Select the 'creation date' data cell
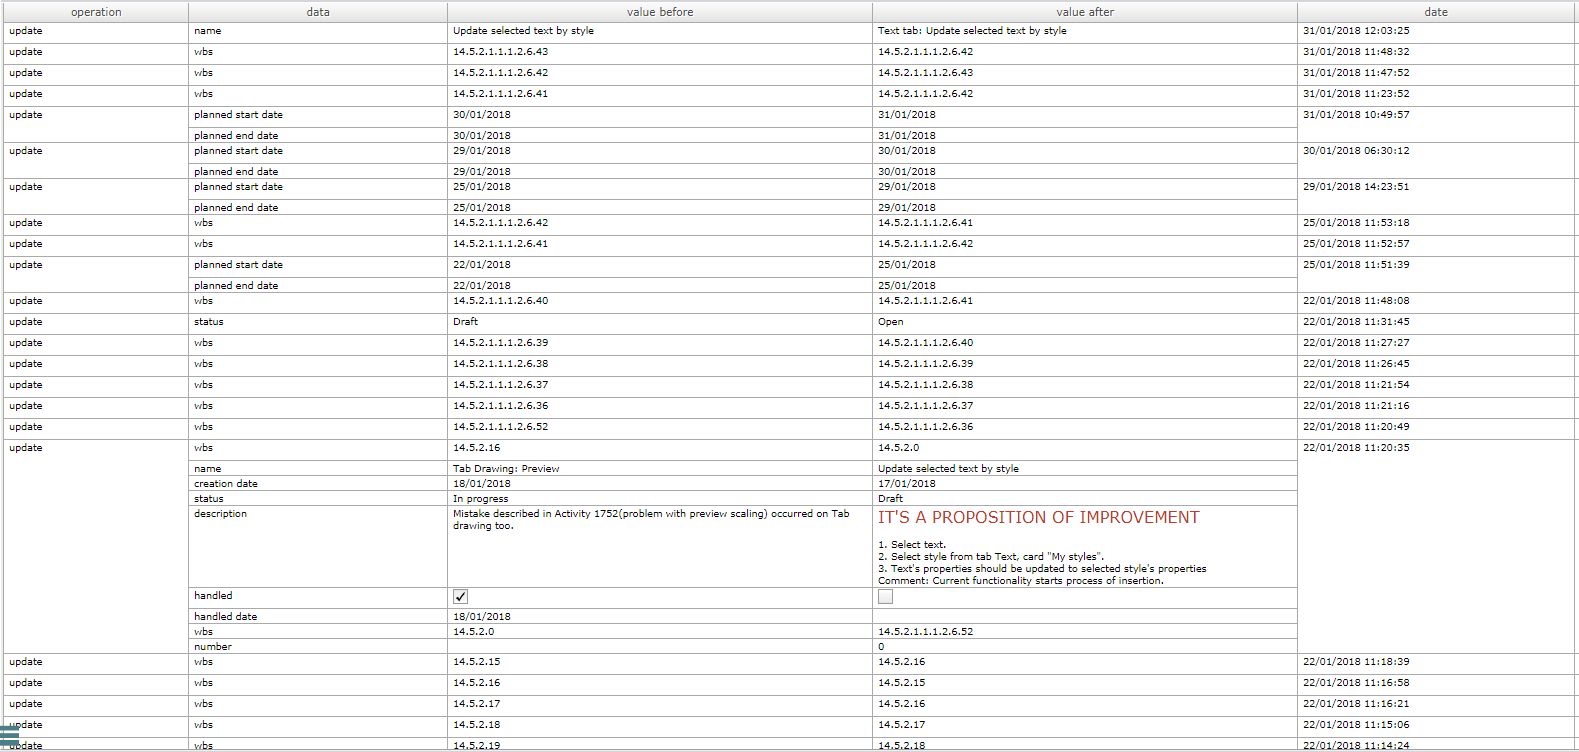Screen dimensions: 1579x752 (226, 483)
